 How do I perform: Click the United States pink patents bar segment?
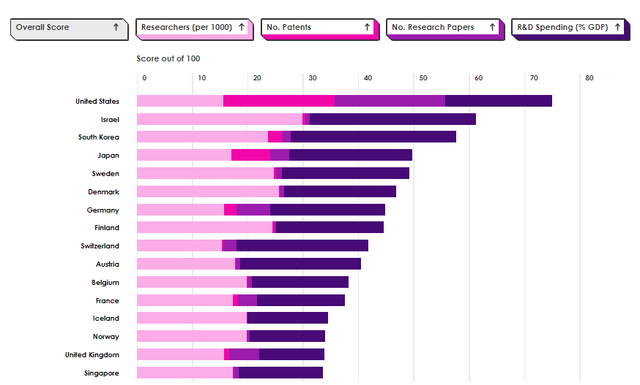(x=279, y=101)
